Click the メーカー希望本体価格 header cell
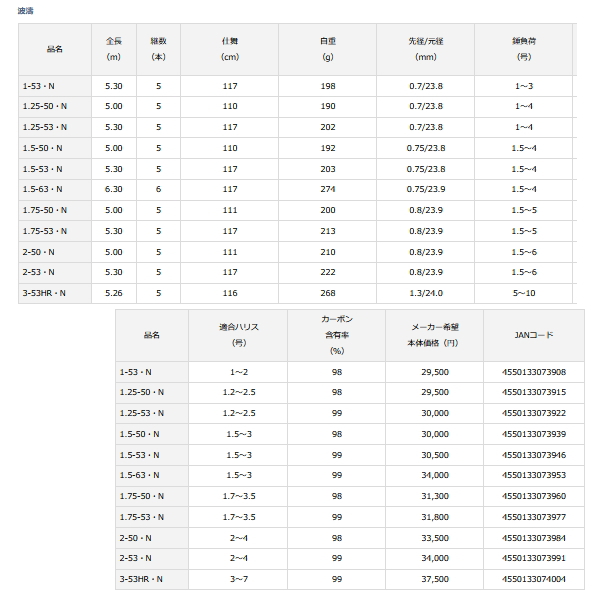 435,336
